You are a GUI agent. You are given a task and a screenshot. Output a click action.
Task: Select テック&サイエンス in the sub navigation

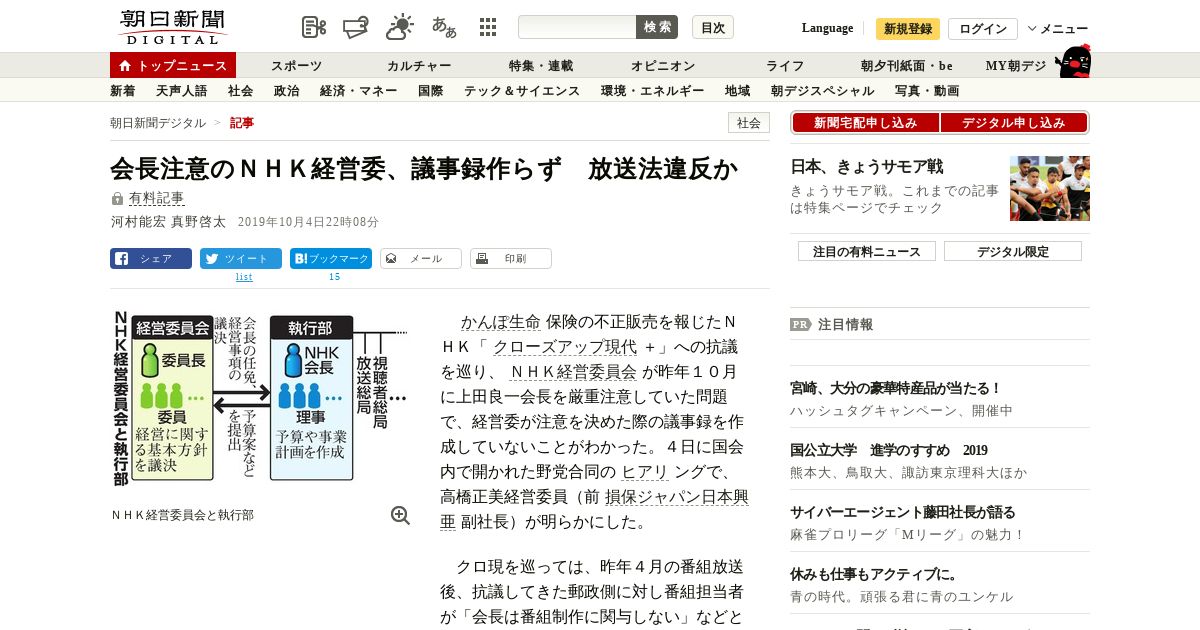click(x=521, y=91)
